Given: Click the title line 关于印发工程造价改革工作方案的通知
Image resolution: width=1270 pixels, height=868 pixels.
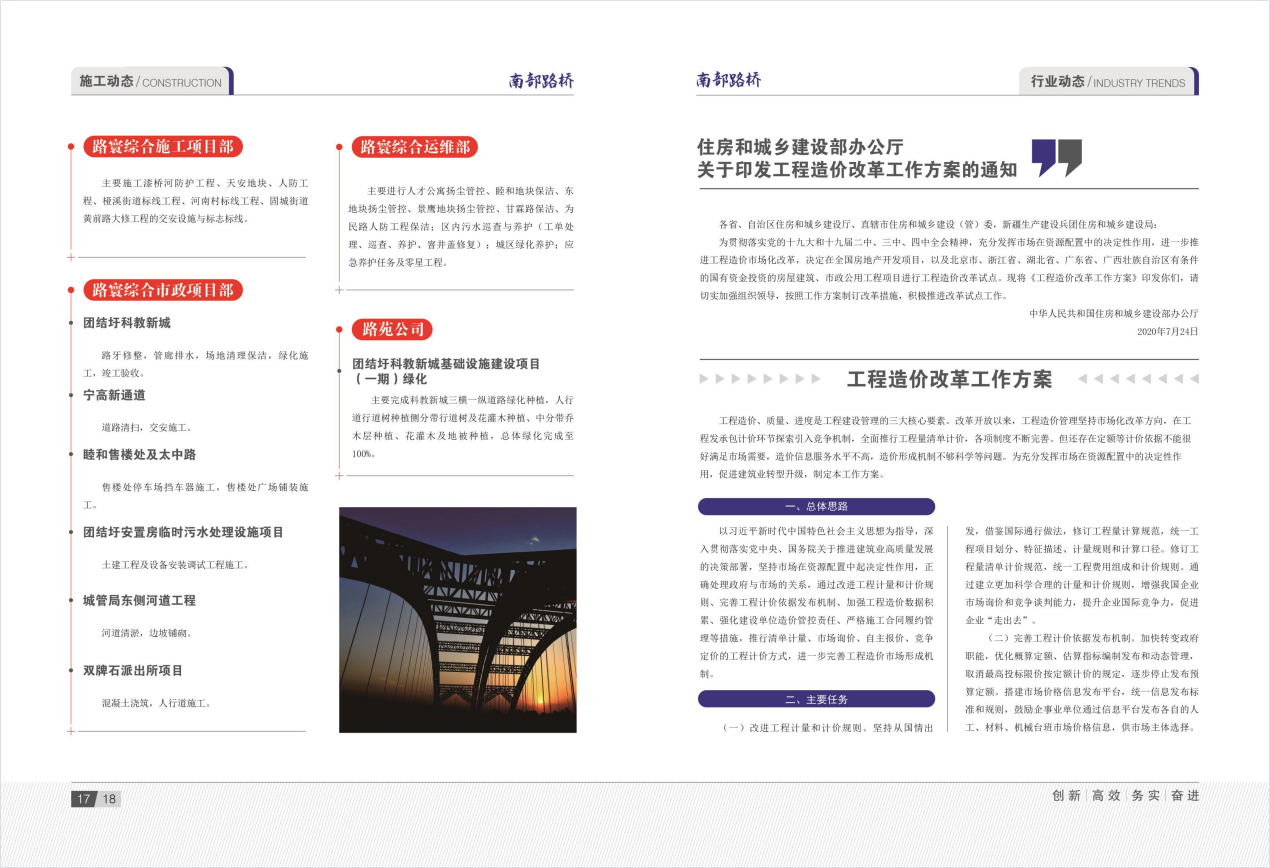Looking at the screenshot, I should pyautogui.click(x=857, y=170).
